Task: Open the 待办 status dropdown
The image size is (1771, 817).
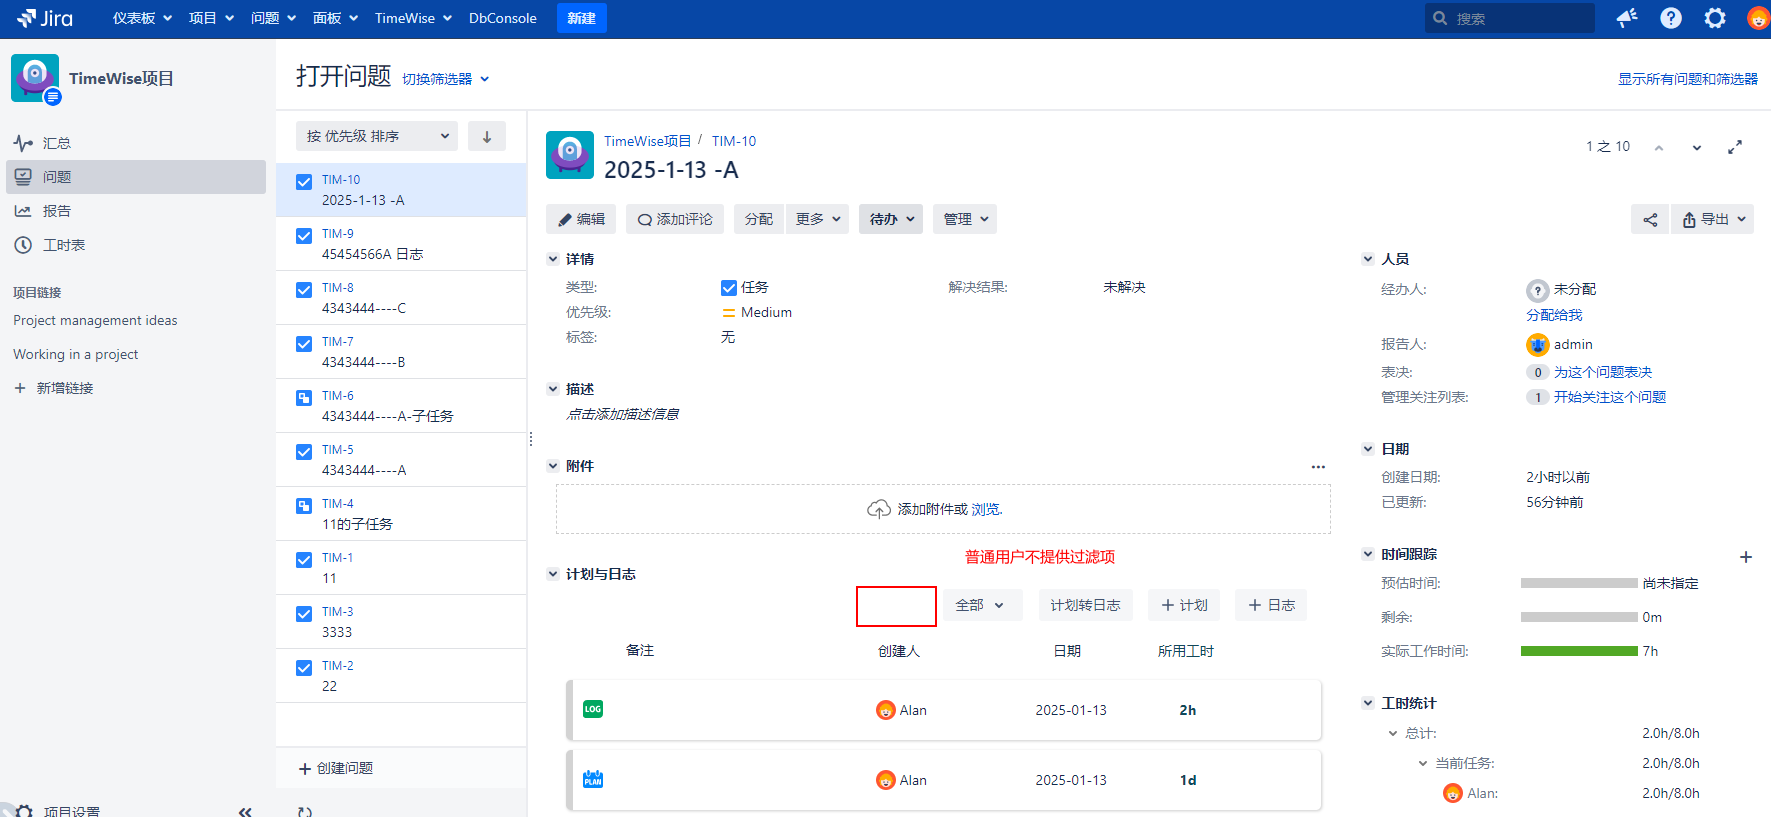Action: [890, 219]
